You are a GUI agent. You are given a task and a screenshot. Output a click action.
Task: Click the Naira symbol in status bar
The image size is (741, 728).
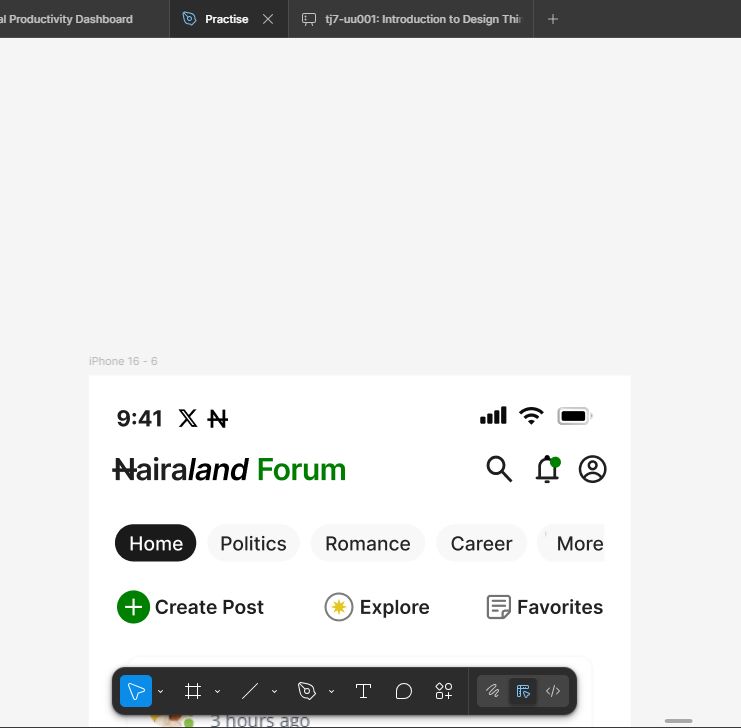[x=217, y=419]
